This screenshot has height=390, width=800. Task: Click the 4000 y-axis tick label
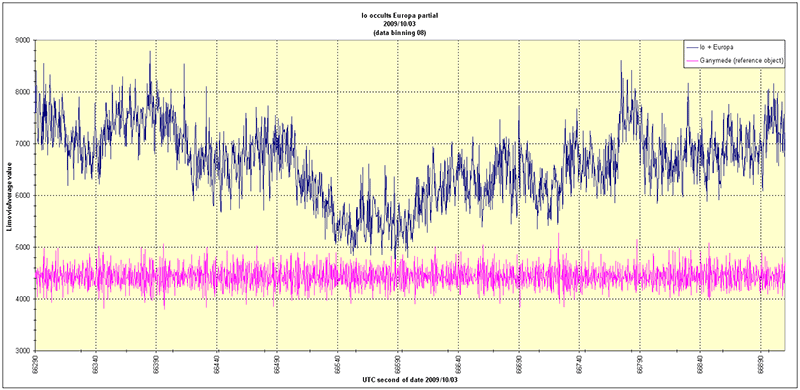23,299
